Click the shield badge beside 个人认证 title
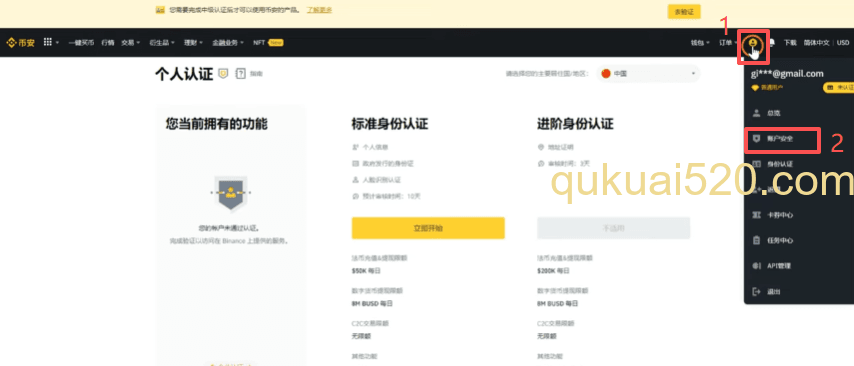 pos(223,73)
